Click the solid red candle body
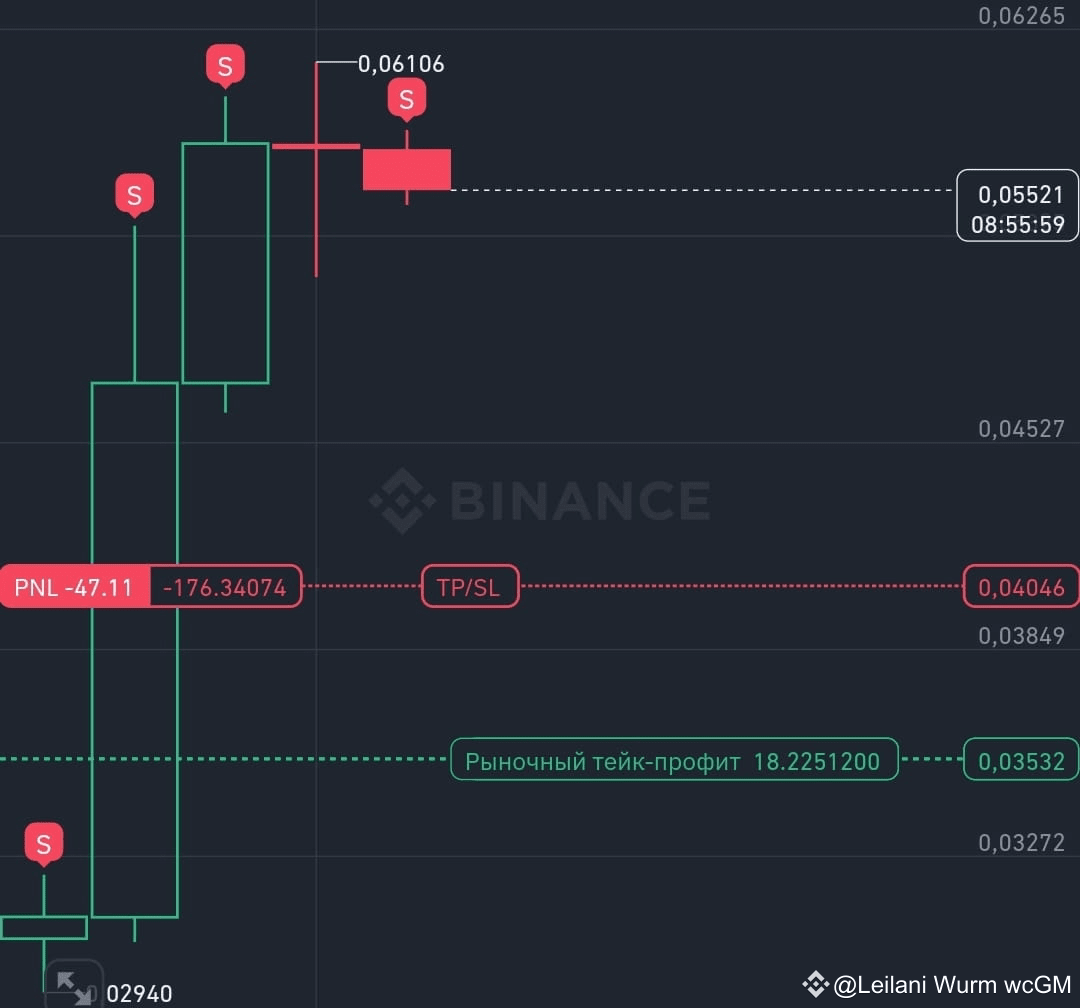This screenshot has height=1008, width=1080. pos(407,169)
